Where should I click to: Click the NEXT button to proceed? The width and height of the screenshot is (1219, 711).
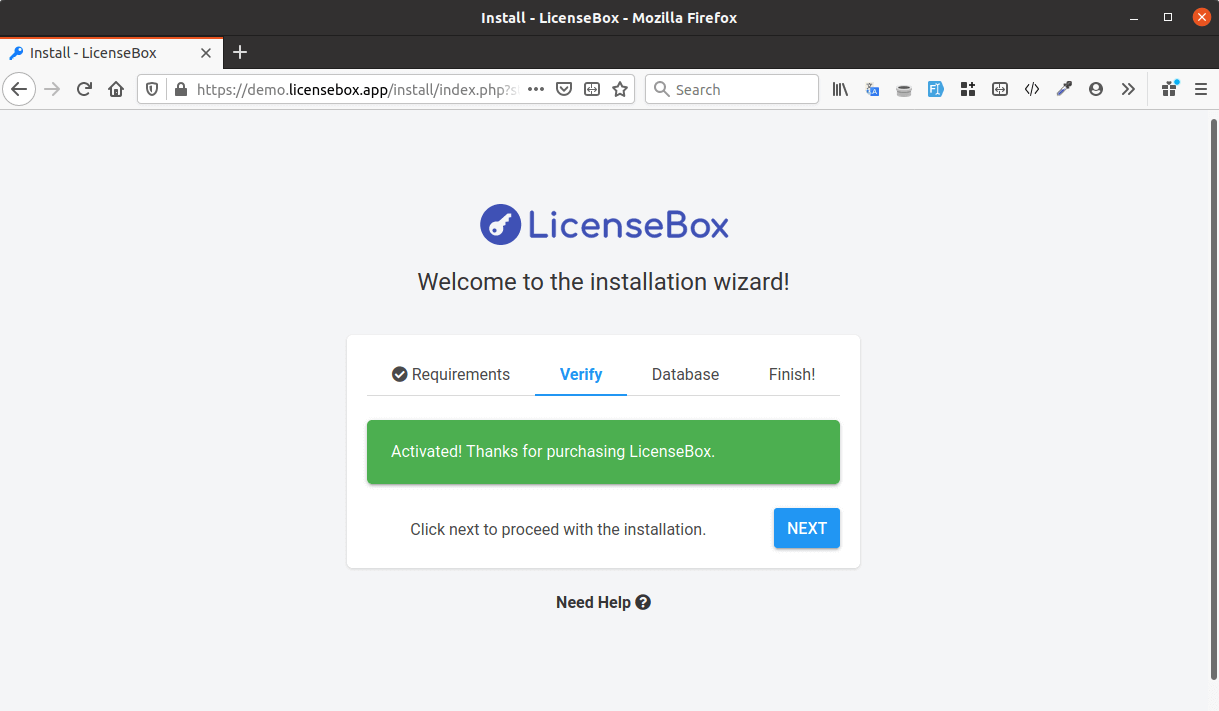(806, 528)
